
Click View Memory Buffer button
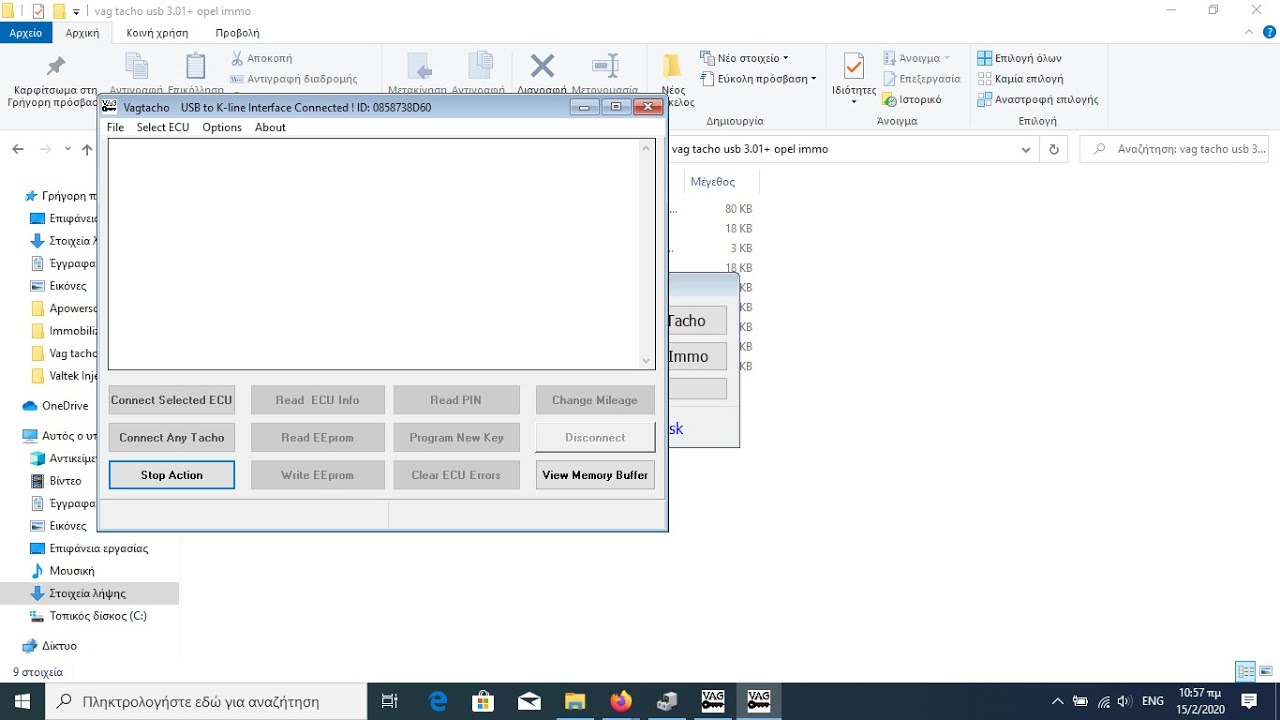pyautogui.click(x=595, y=475)
